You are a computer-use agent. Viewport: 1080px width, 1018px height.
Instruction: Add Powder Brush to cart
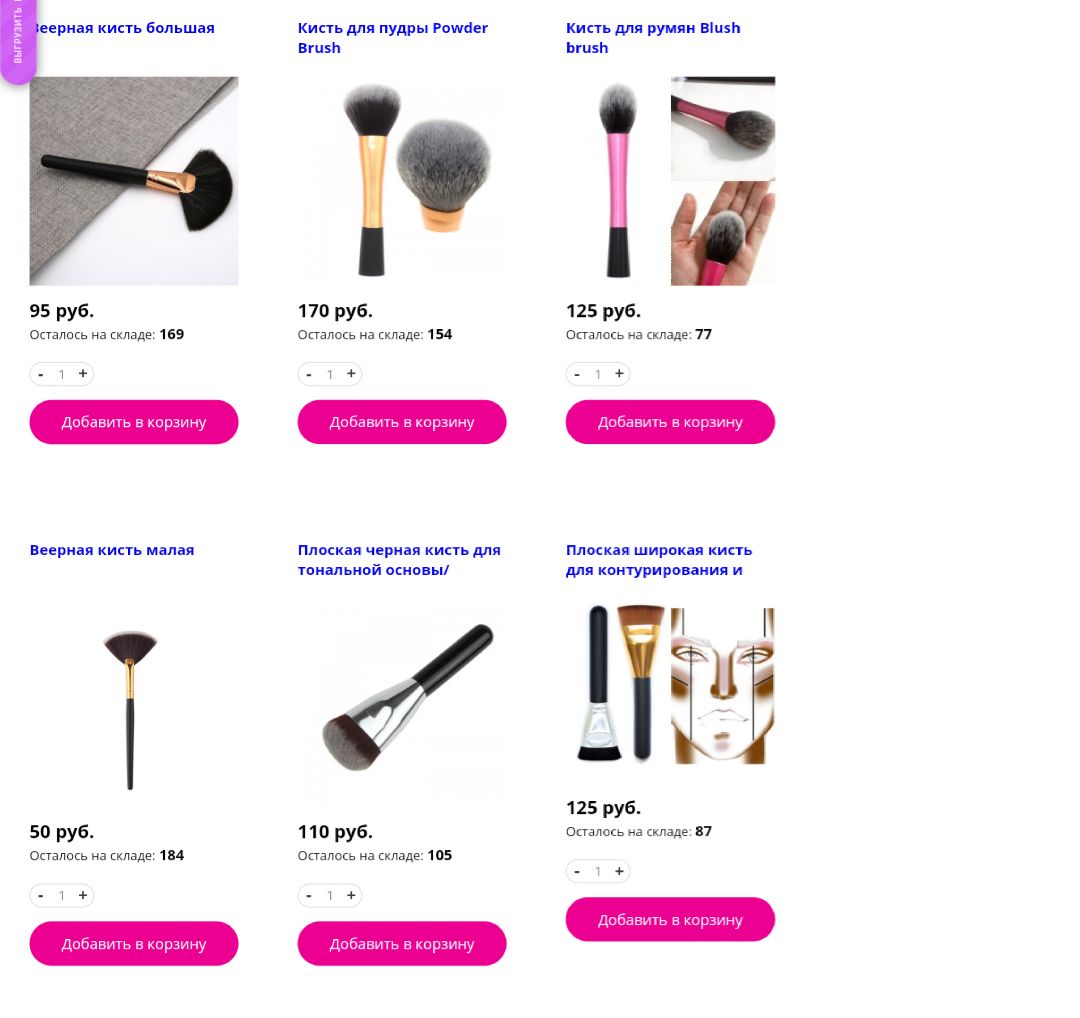402,422
